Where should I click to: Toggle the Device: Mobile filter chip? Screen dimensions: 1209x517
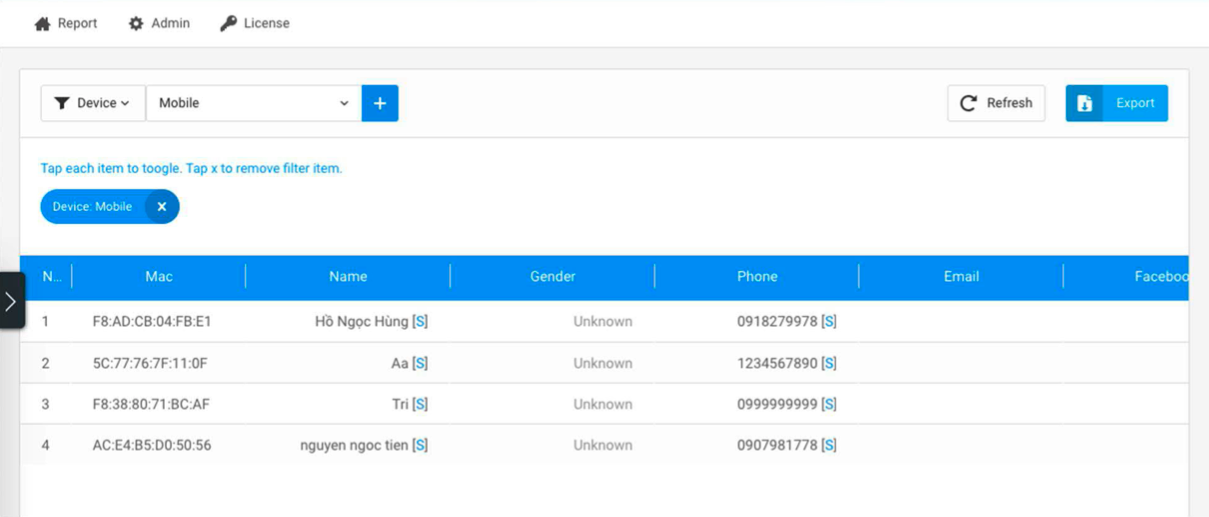93,206
